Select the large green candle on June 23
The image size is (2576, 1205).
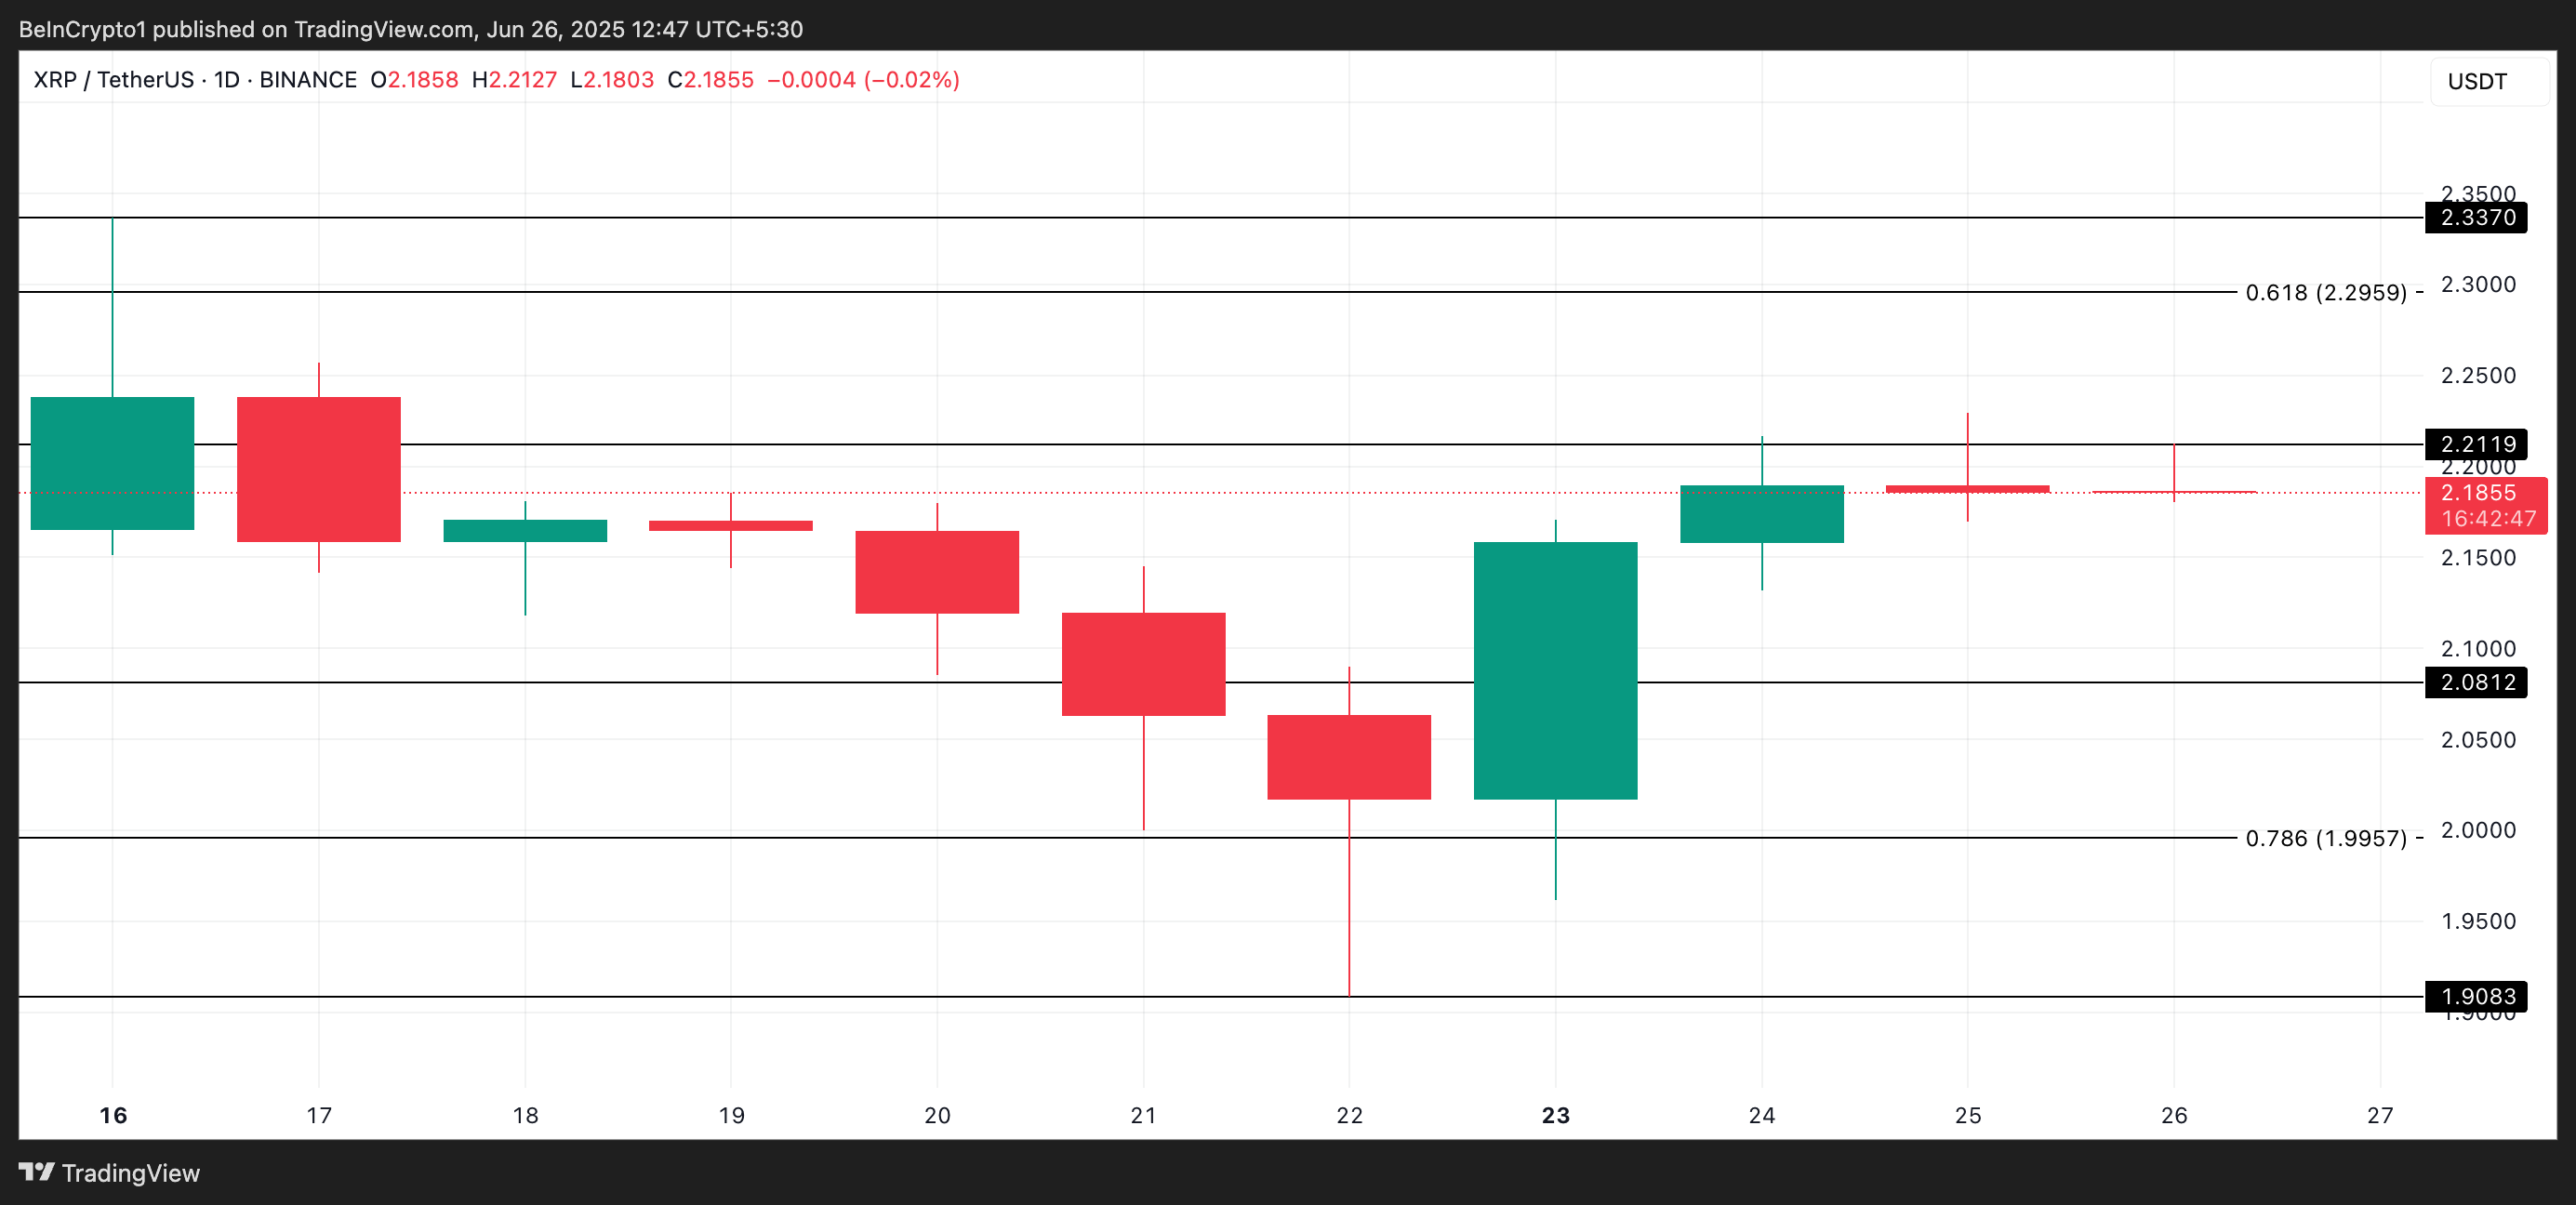[x=1555, y=670]
